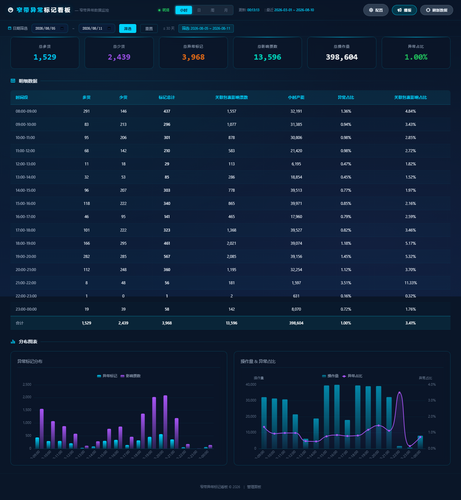Click the KPI card showing 1.00%
Screen dimensions: 461x500
(416, 53)
